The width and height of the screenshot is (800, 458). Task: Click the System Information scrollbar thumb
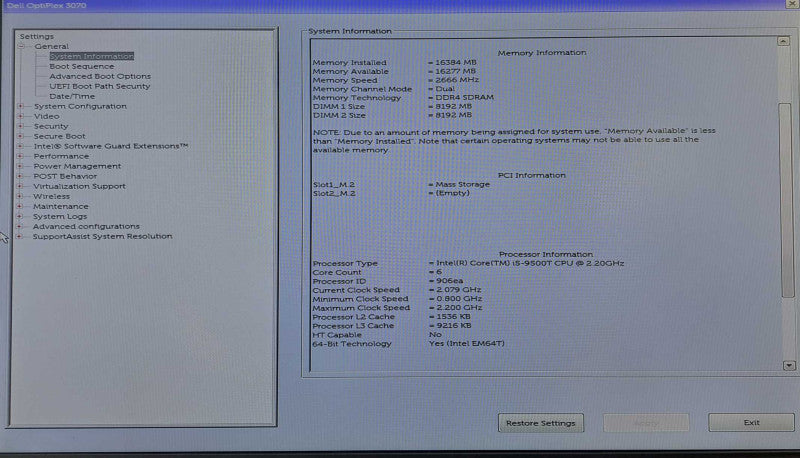786,200
